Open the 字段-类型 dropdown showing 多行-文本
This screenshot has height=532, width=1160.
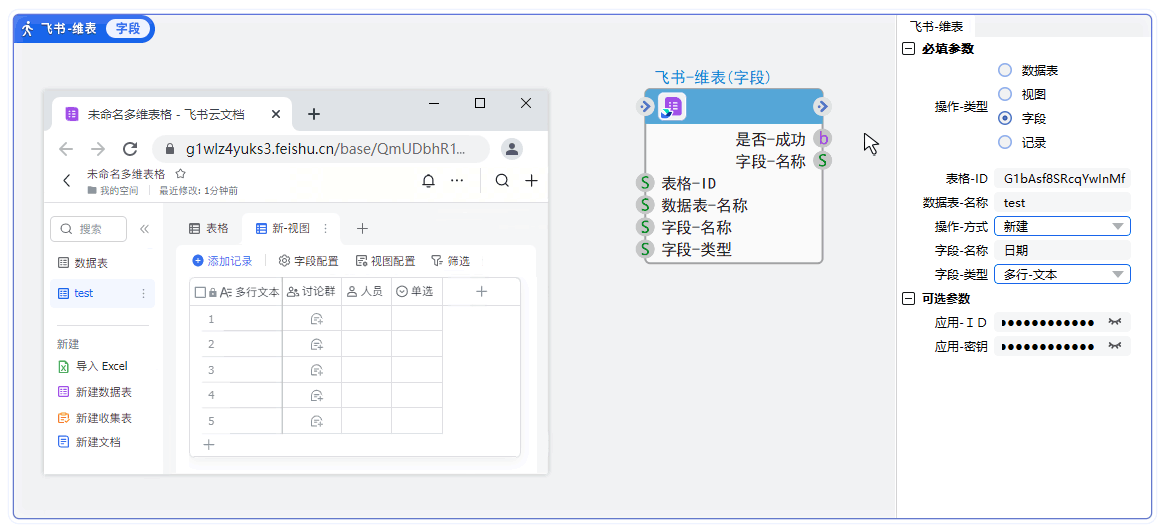tap(1062, 275)
